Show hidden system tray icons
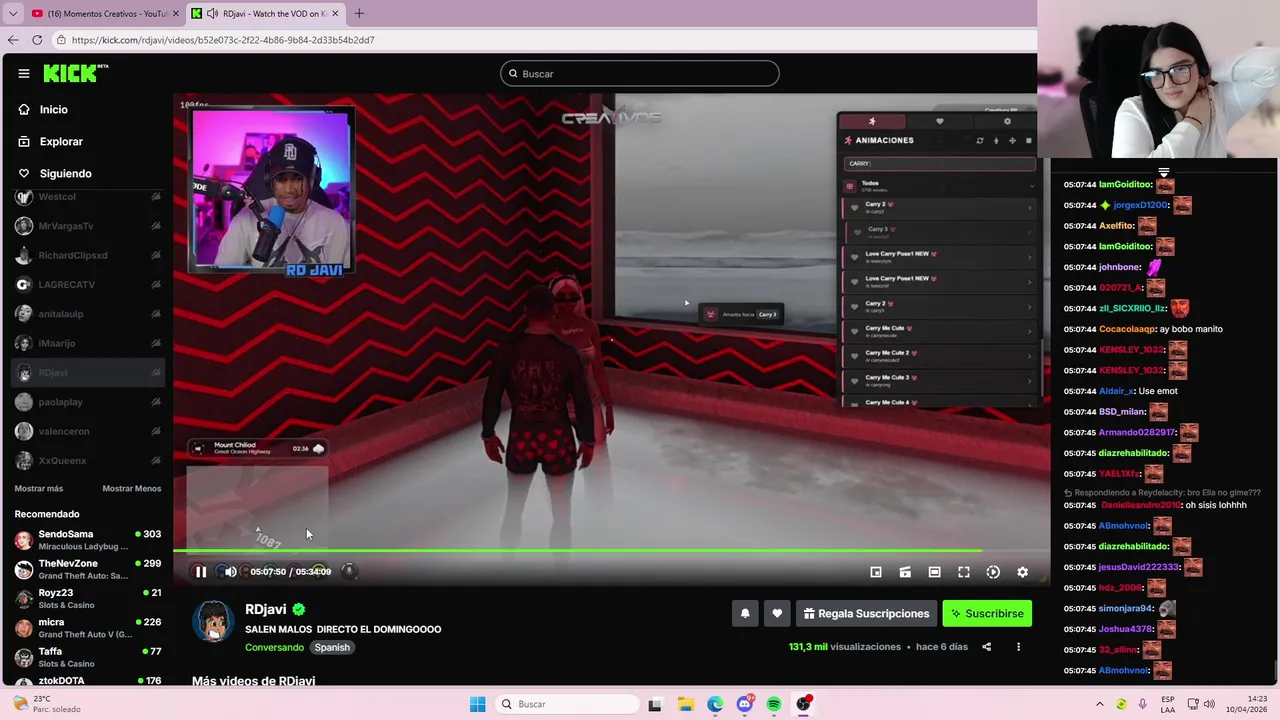The width and height of the screenshot is (1280, 720). 1100,704
